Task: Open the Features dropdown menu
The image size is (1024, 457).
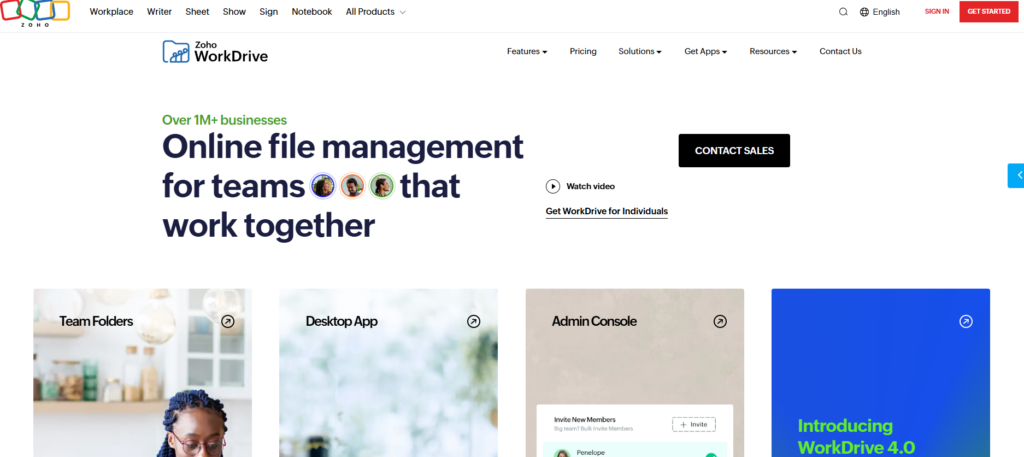Action: point(527,52)
